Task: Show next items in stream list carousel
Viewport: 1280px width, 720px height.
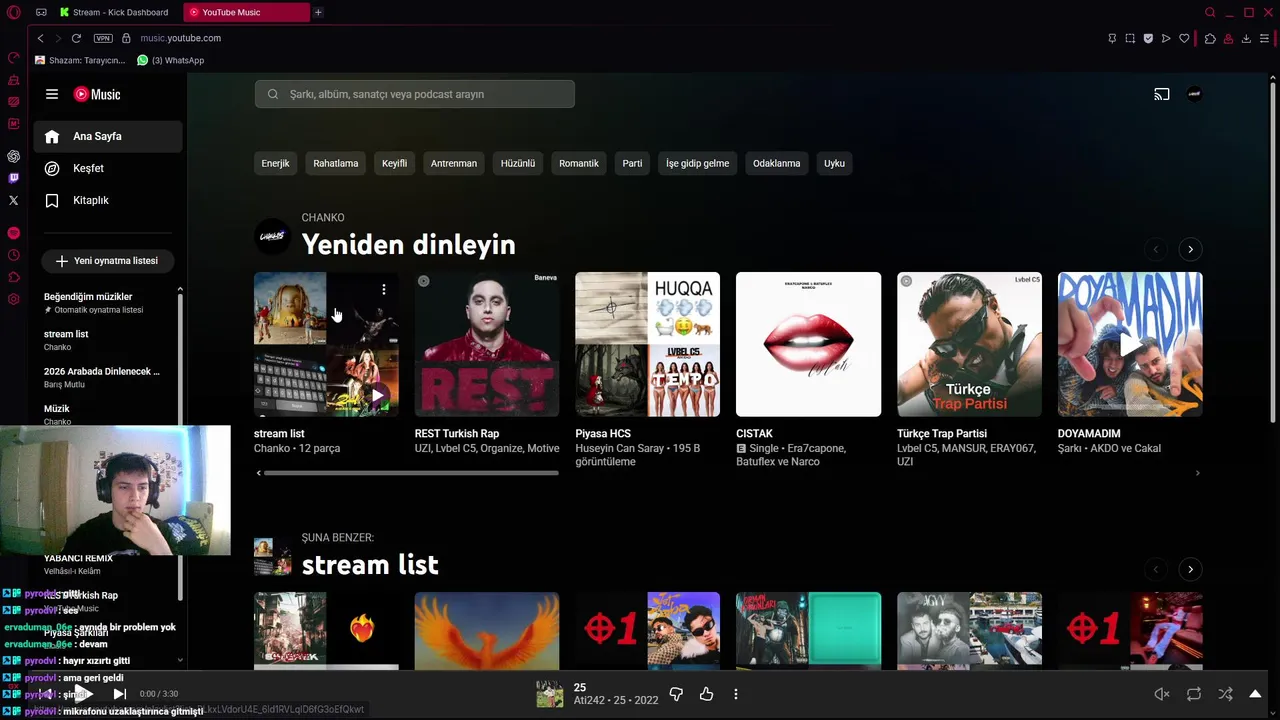Action: pos(1190,569)
